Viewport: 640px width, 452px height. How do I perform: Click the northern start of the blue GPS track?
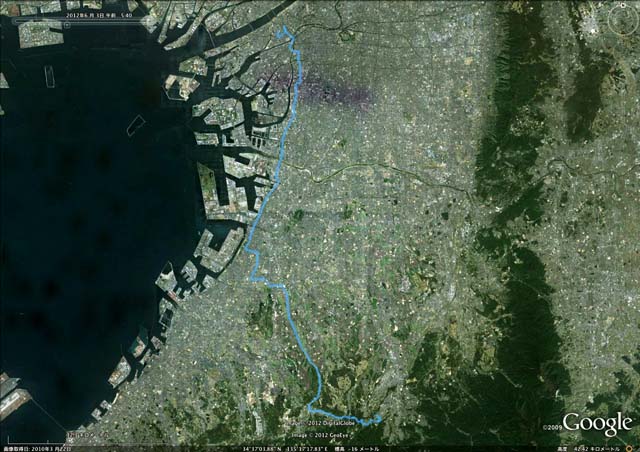click(284, 27)
